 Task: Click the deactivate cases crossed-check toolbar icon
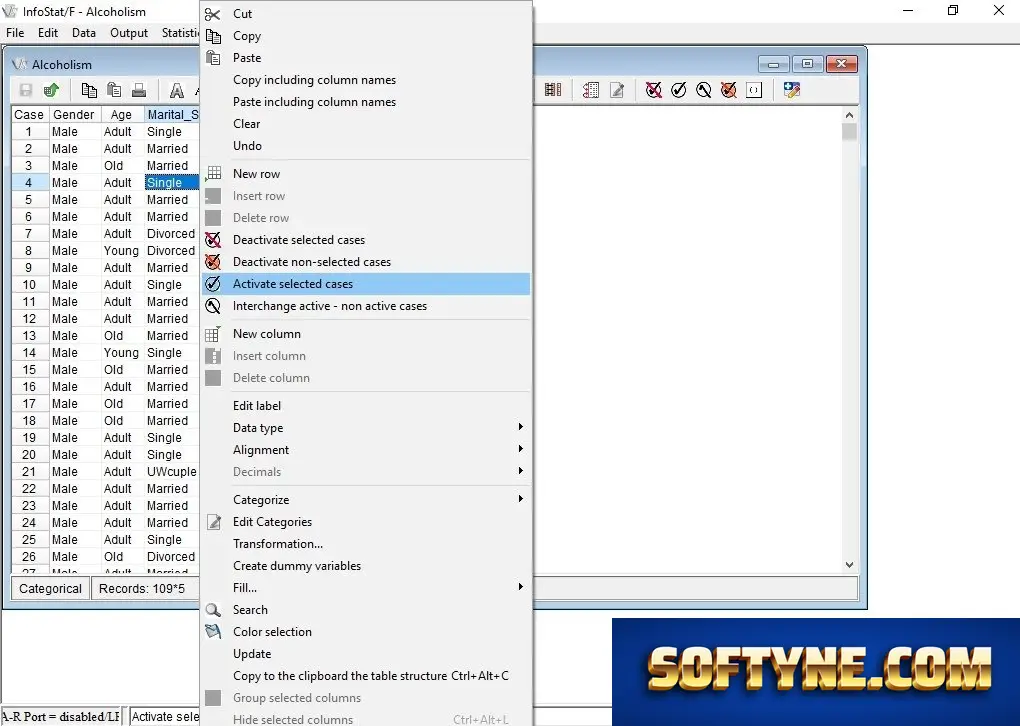[654, 90]
